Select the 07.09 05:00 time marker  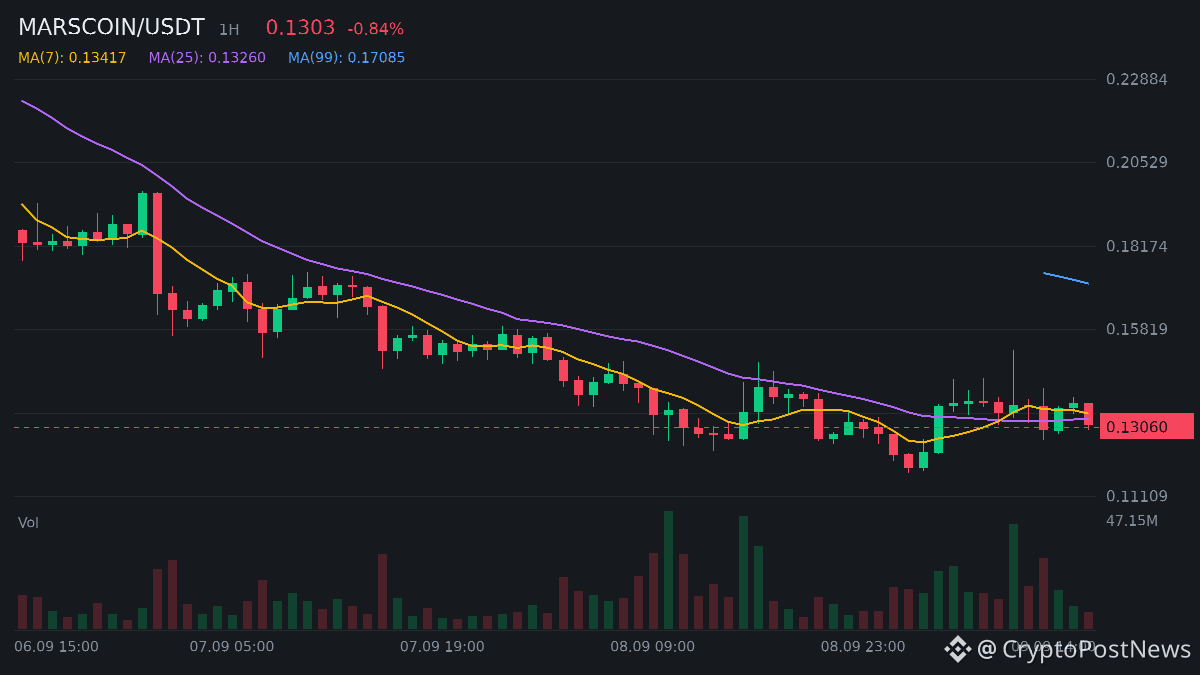coord(231,647)
